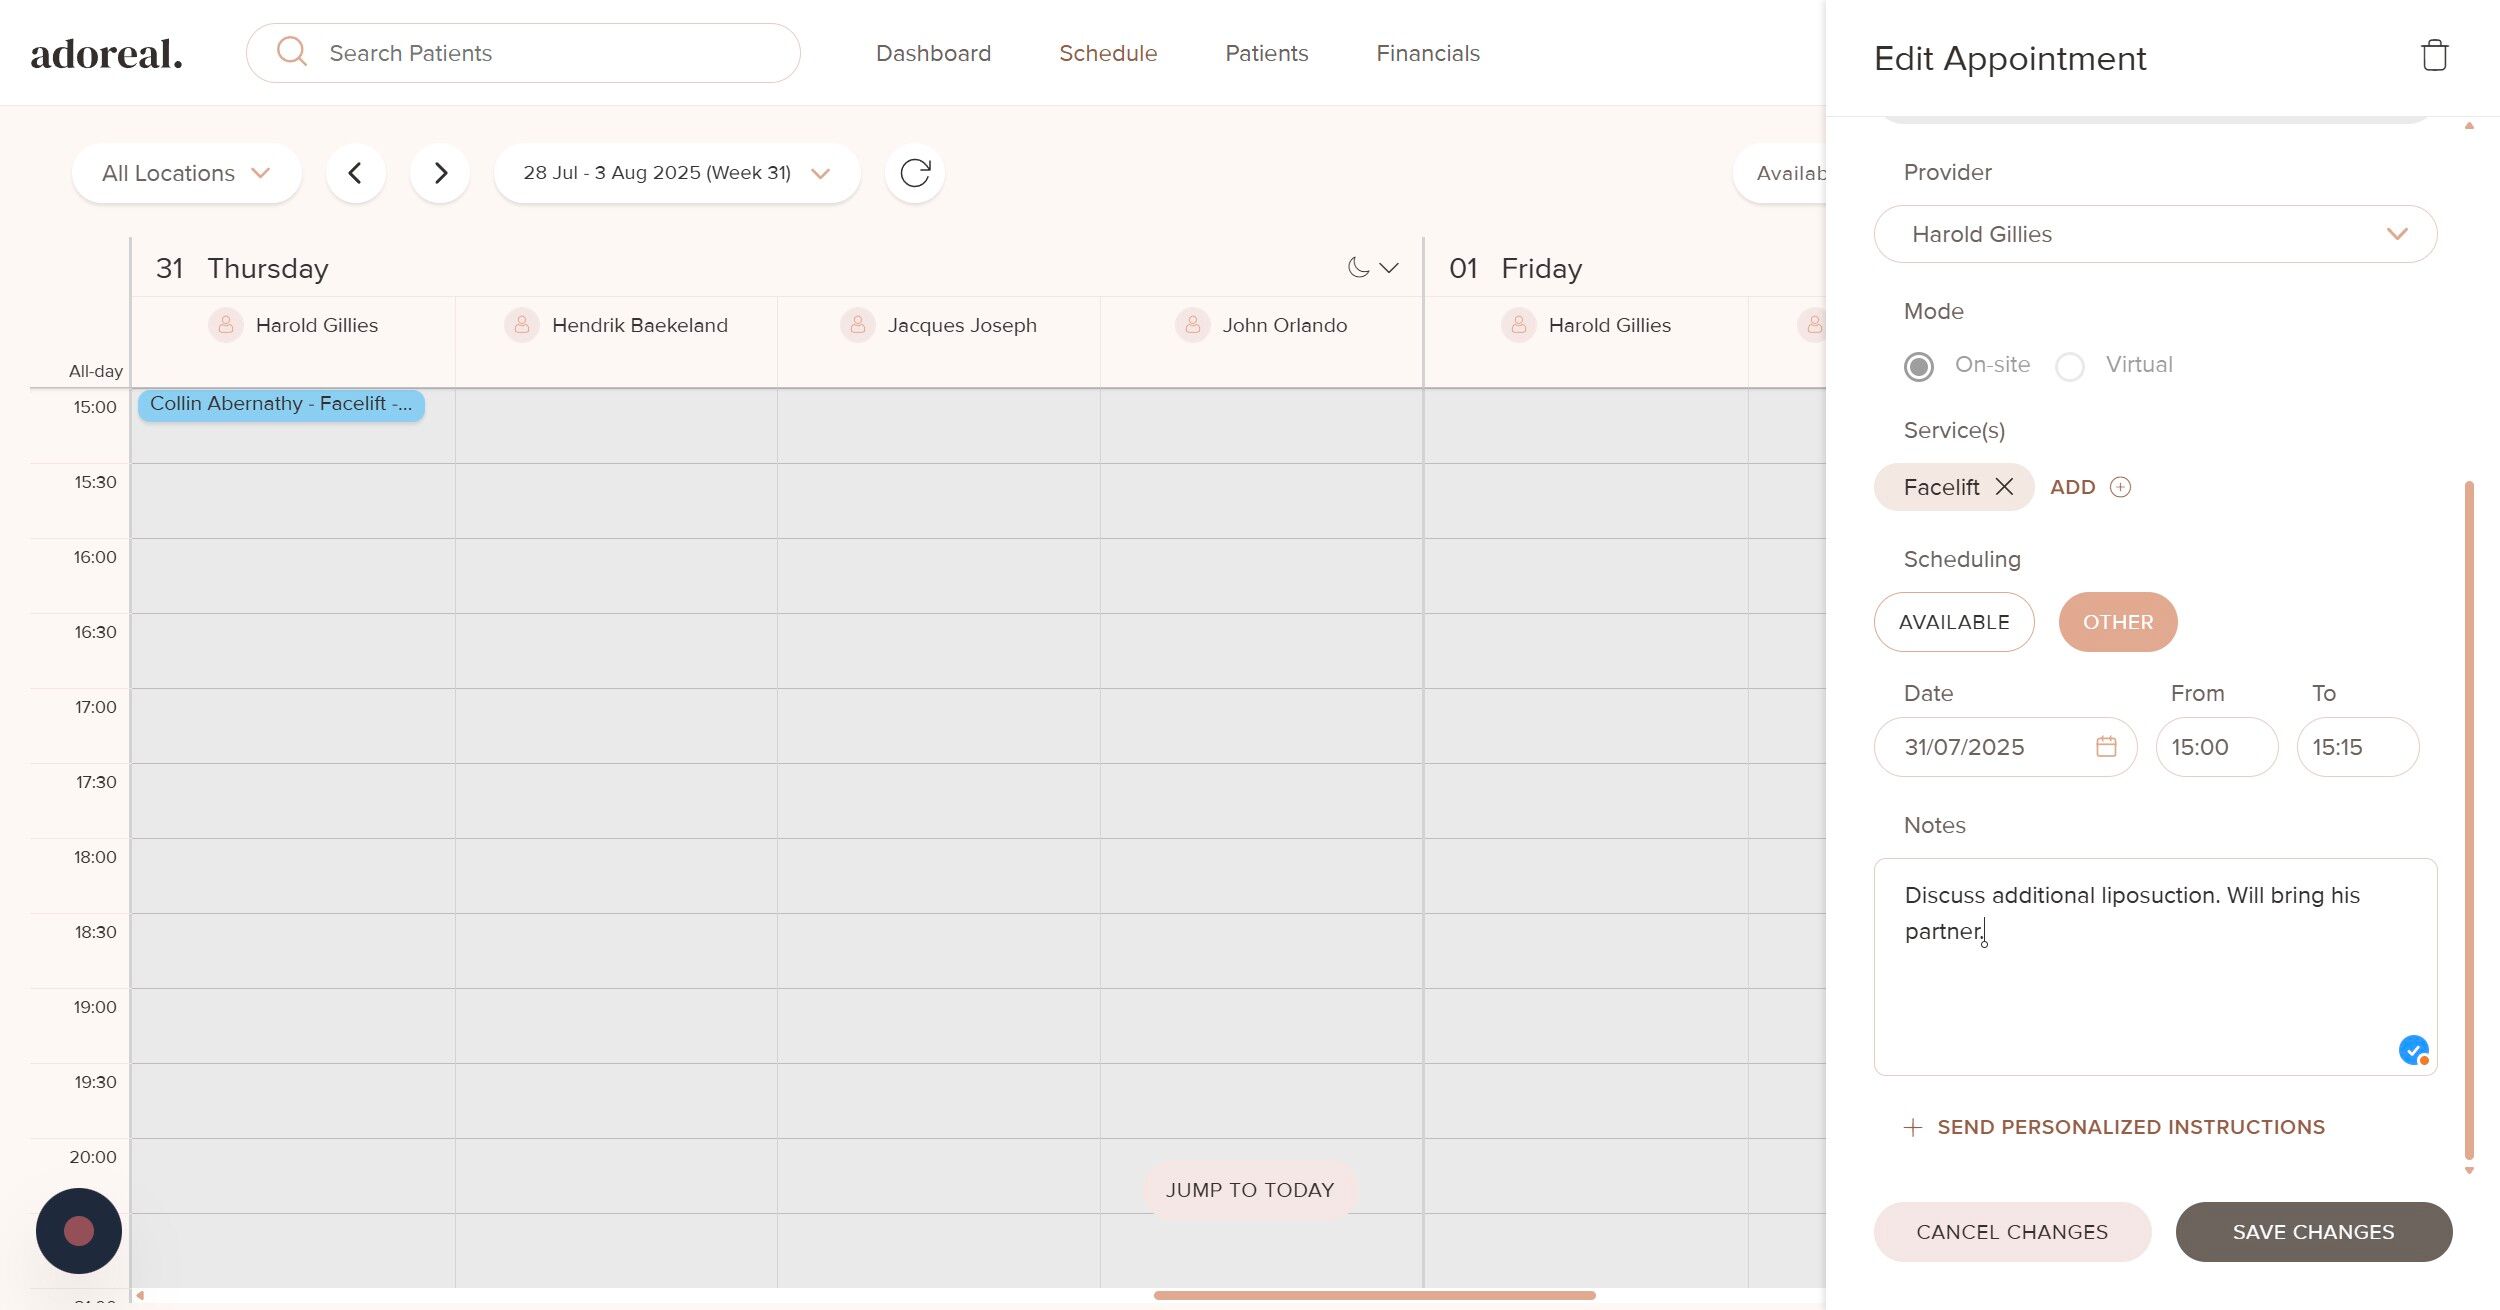Open the week range date picker
The image size is (2500, 1310).
coord(676,173)
